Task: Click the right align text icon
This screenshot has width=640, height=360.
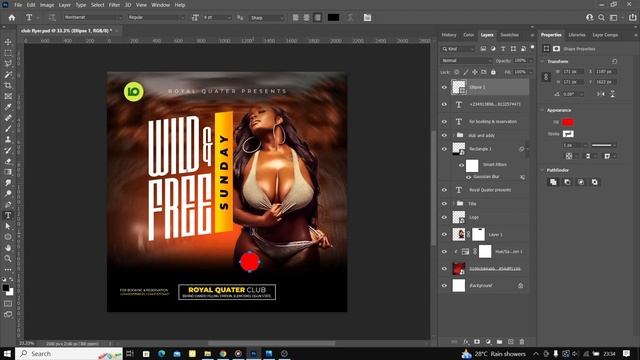Action: click(318, 18)
